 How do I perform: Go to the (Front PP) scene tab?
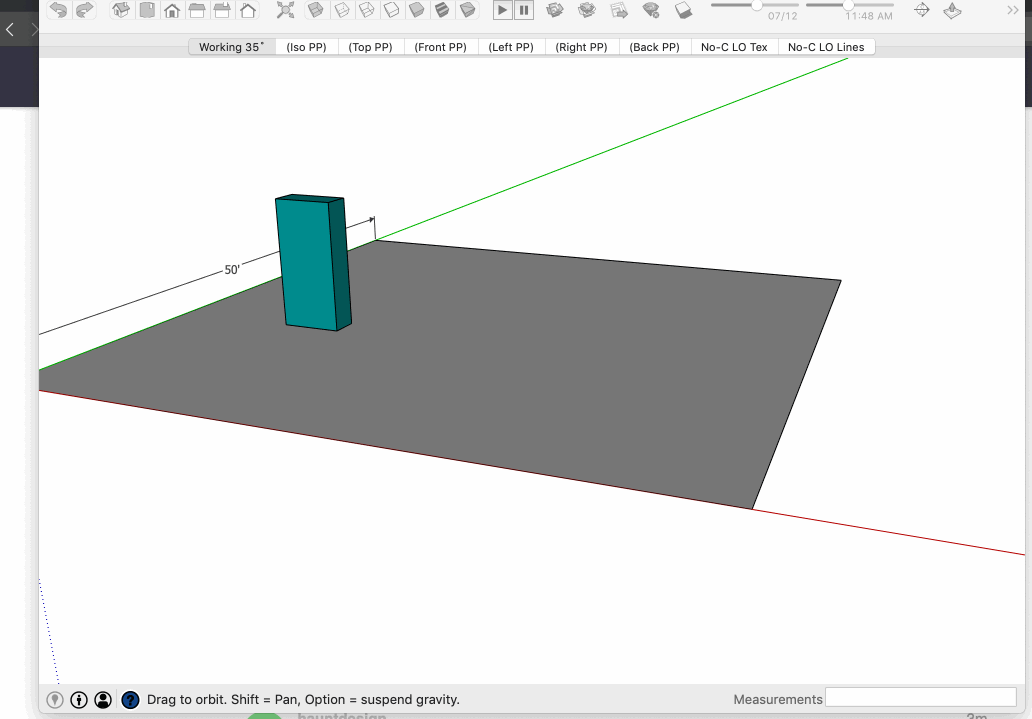point(440,47)
